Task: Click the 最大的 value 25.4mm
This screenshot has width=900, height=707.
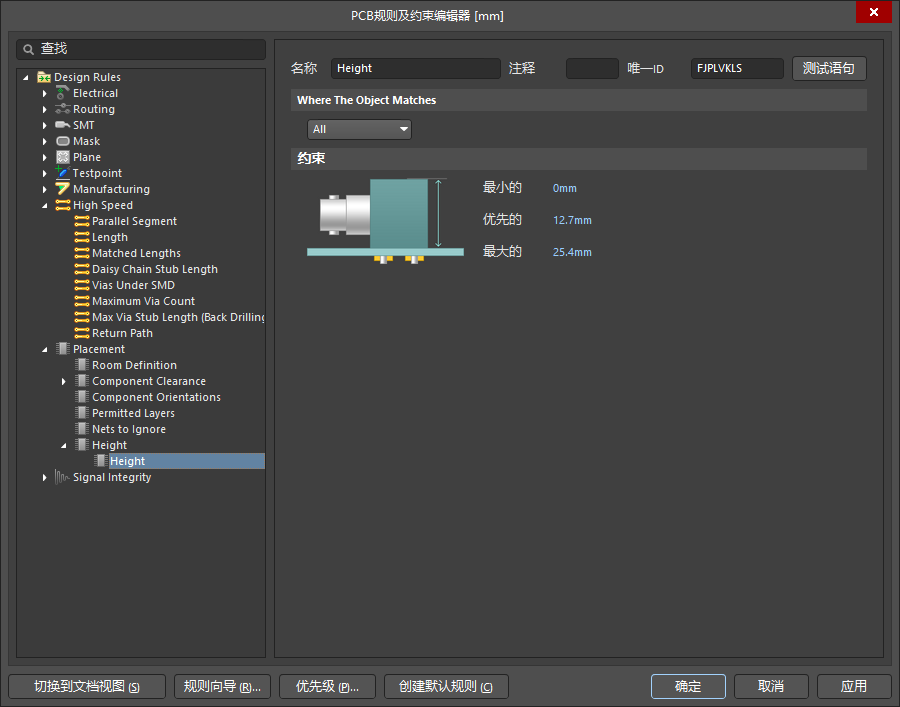Action: click(x=572, y=252)
